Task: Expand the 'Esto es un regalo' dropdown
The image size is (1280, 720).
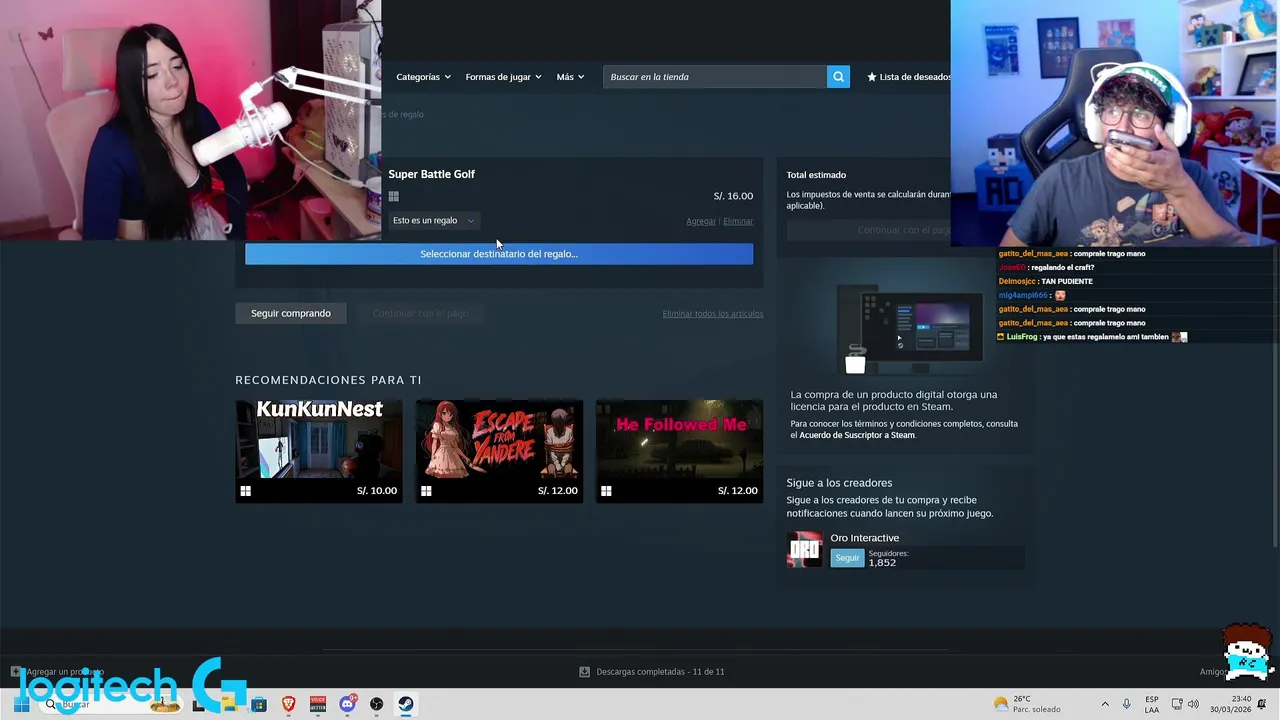Action: pyautogui.click(x=434, y=221)
